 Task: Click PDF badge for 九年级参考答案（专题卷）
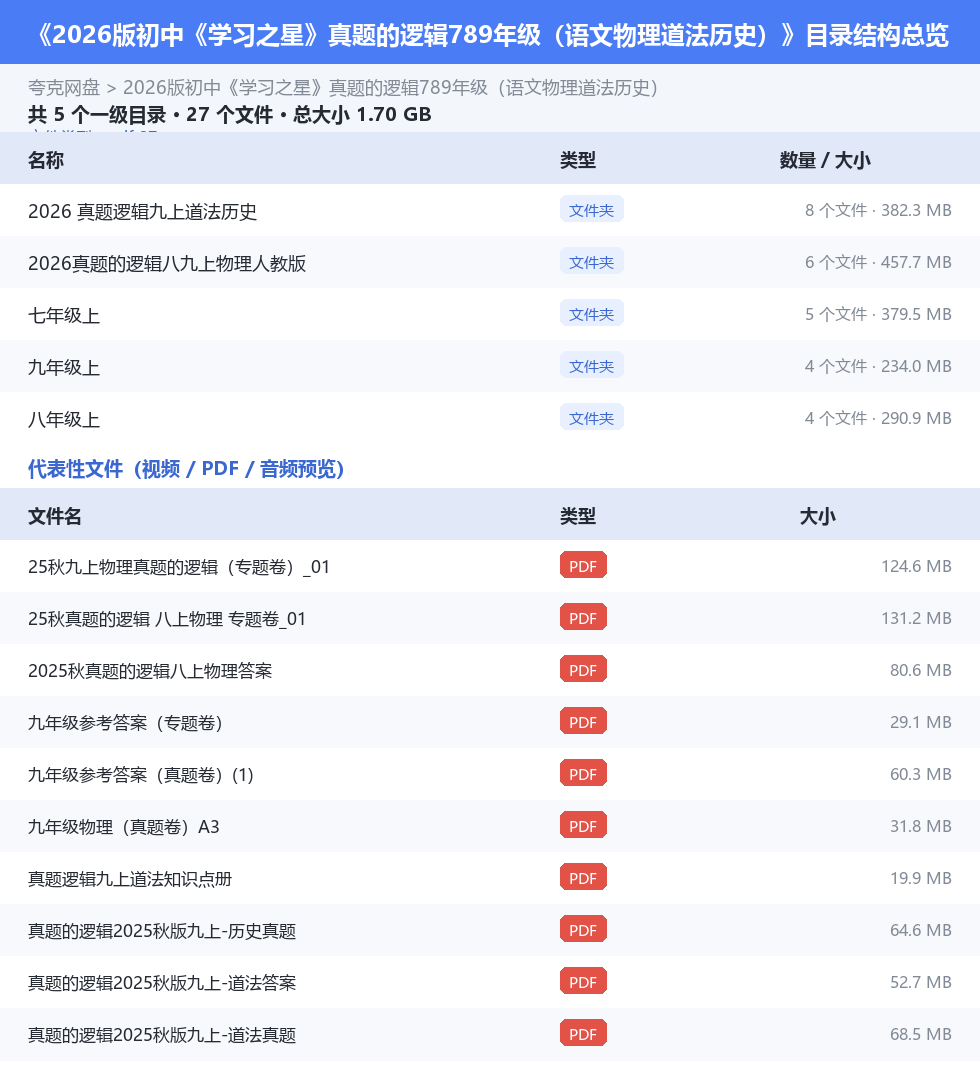pos(583,722)
